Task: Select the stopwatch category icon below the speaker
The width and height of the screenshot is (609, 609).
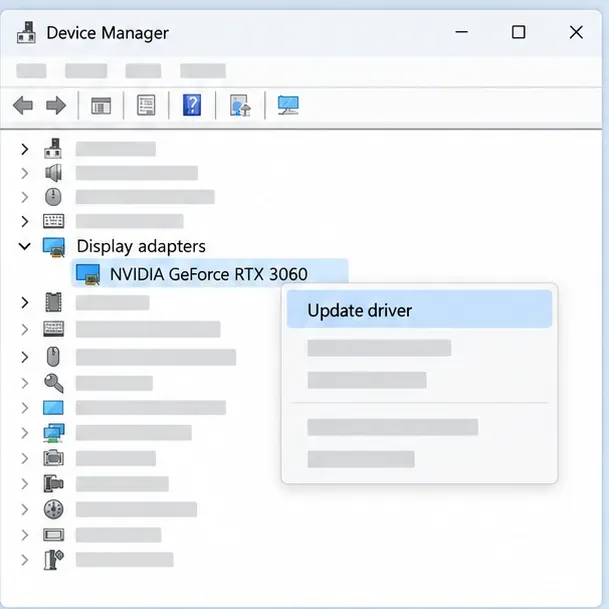Action: (x=53, y=197)
